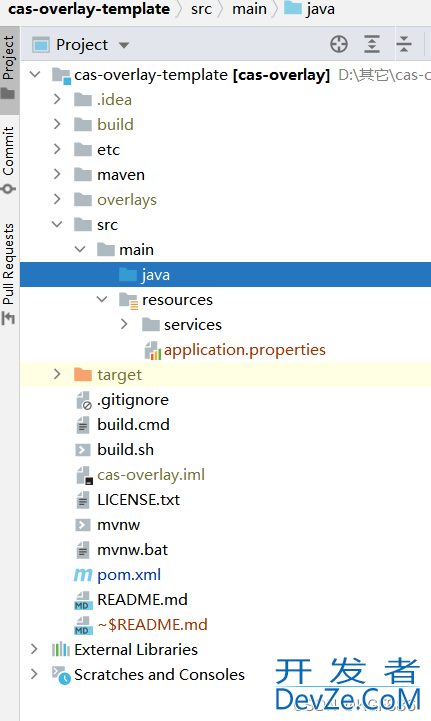Viewport: 431px width, 721px height.
Task: Click the src folder icon
Action: (83, 224)
